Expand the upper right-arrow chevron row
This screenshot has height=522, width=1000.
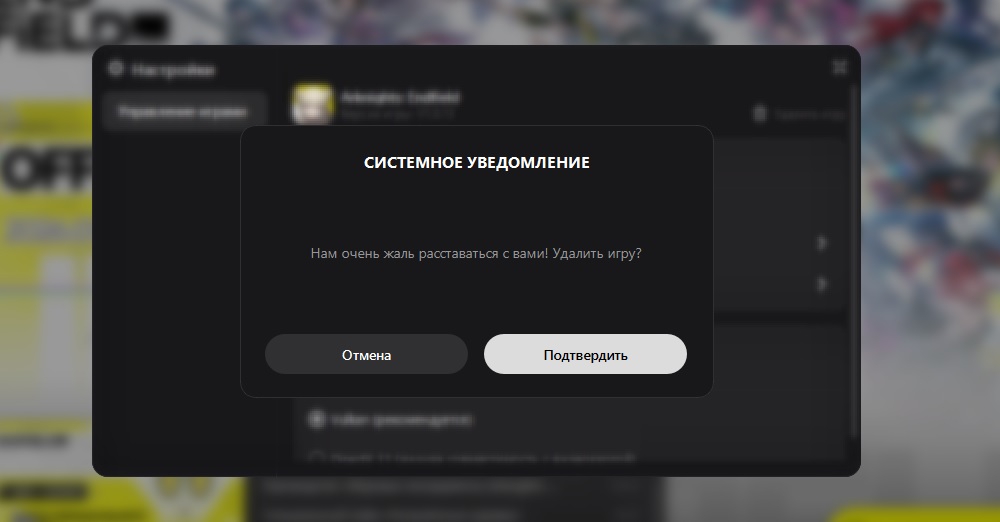[x=822, y=243]
